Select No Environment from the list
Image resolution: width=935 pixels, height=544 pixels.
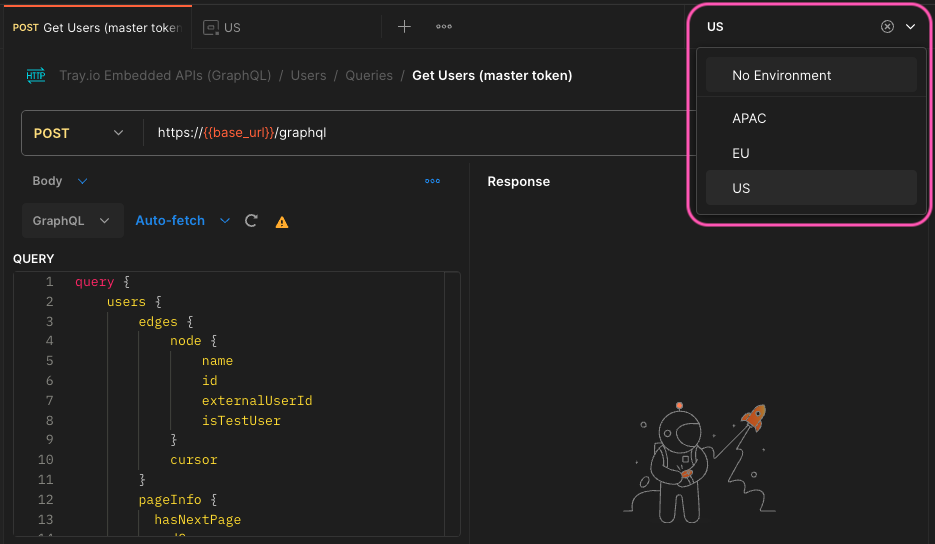(x=781, y=75)
